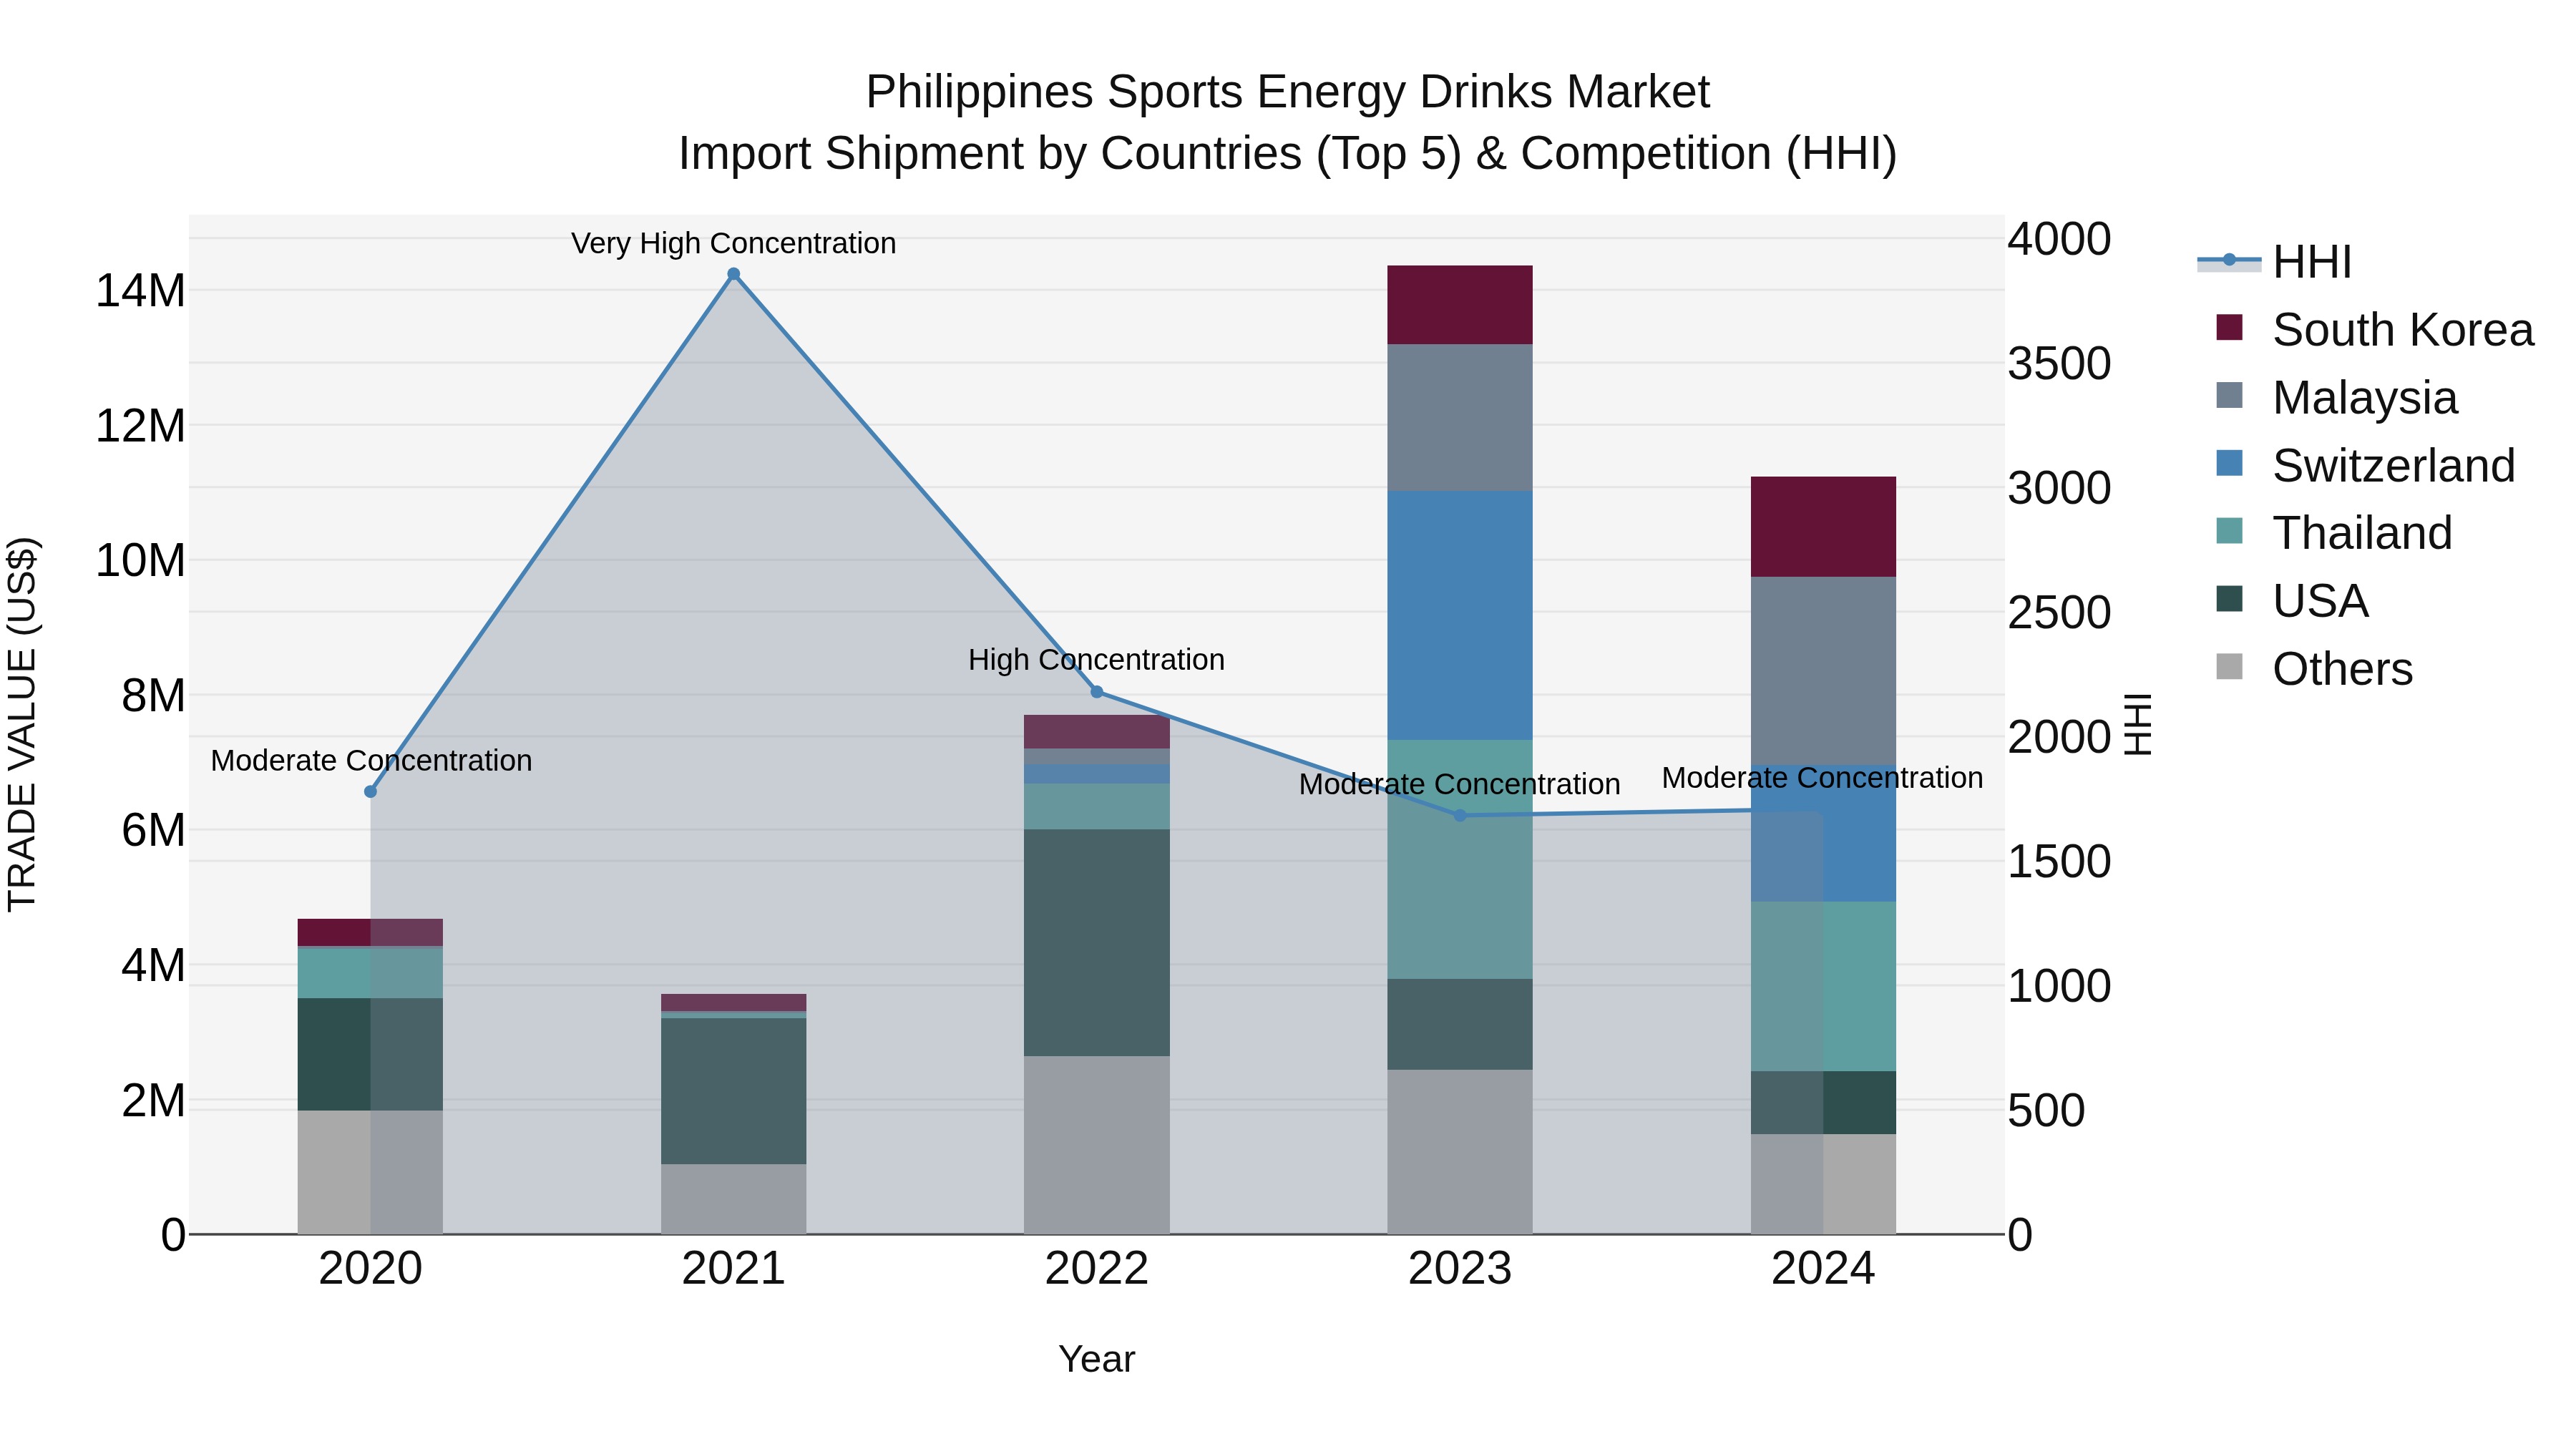Select the 2023 HHI data point
Viewport: 2576px width, 1449px height.
pos(1460,815)
